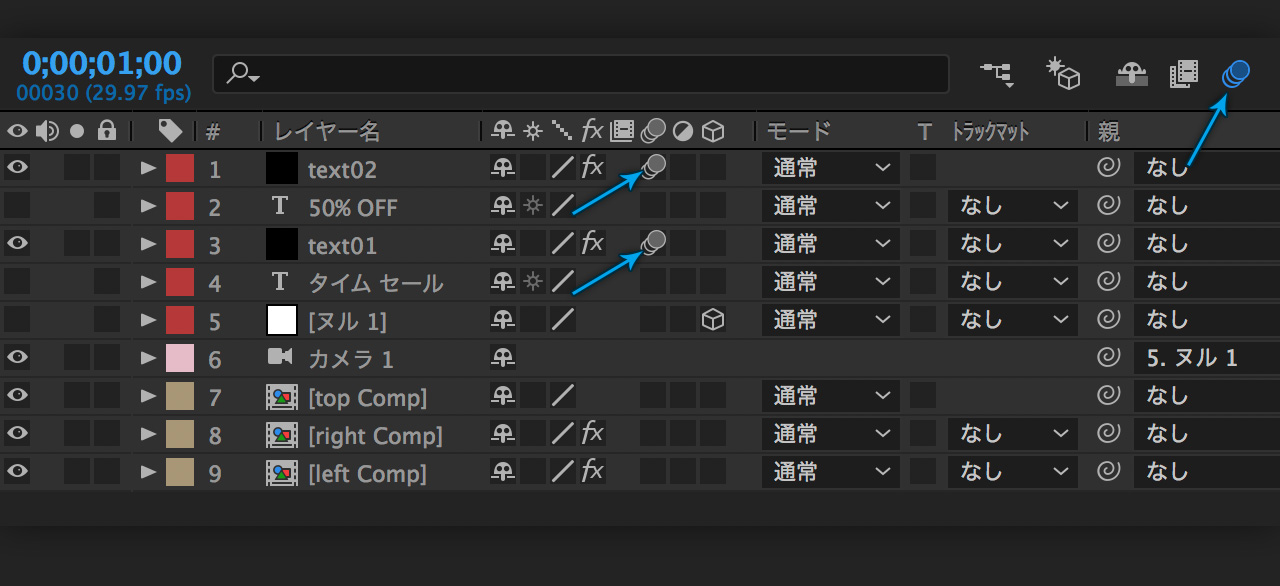This screenshot has width=1280, height=586.
Task: Click the モード column header
Action: point(798,131)
